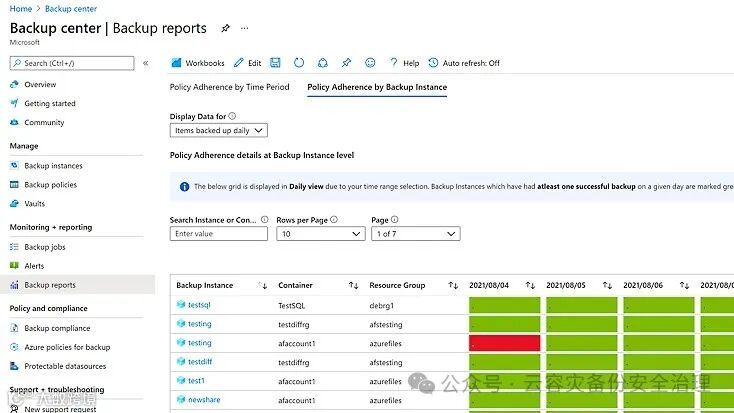Open Workbooks from the toolbar
This screenshot has width=734, height=413.
point(198,63)
